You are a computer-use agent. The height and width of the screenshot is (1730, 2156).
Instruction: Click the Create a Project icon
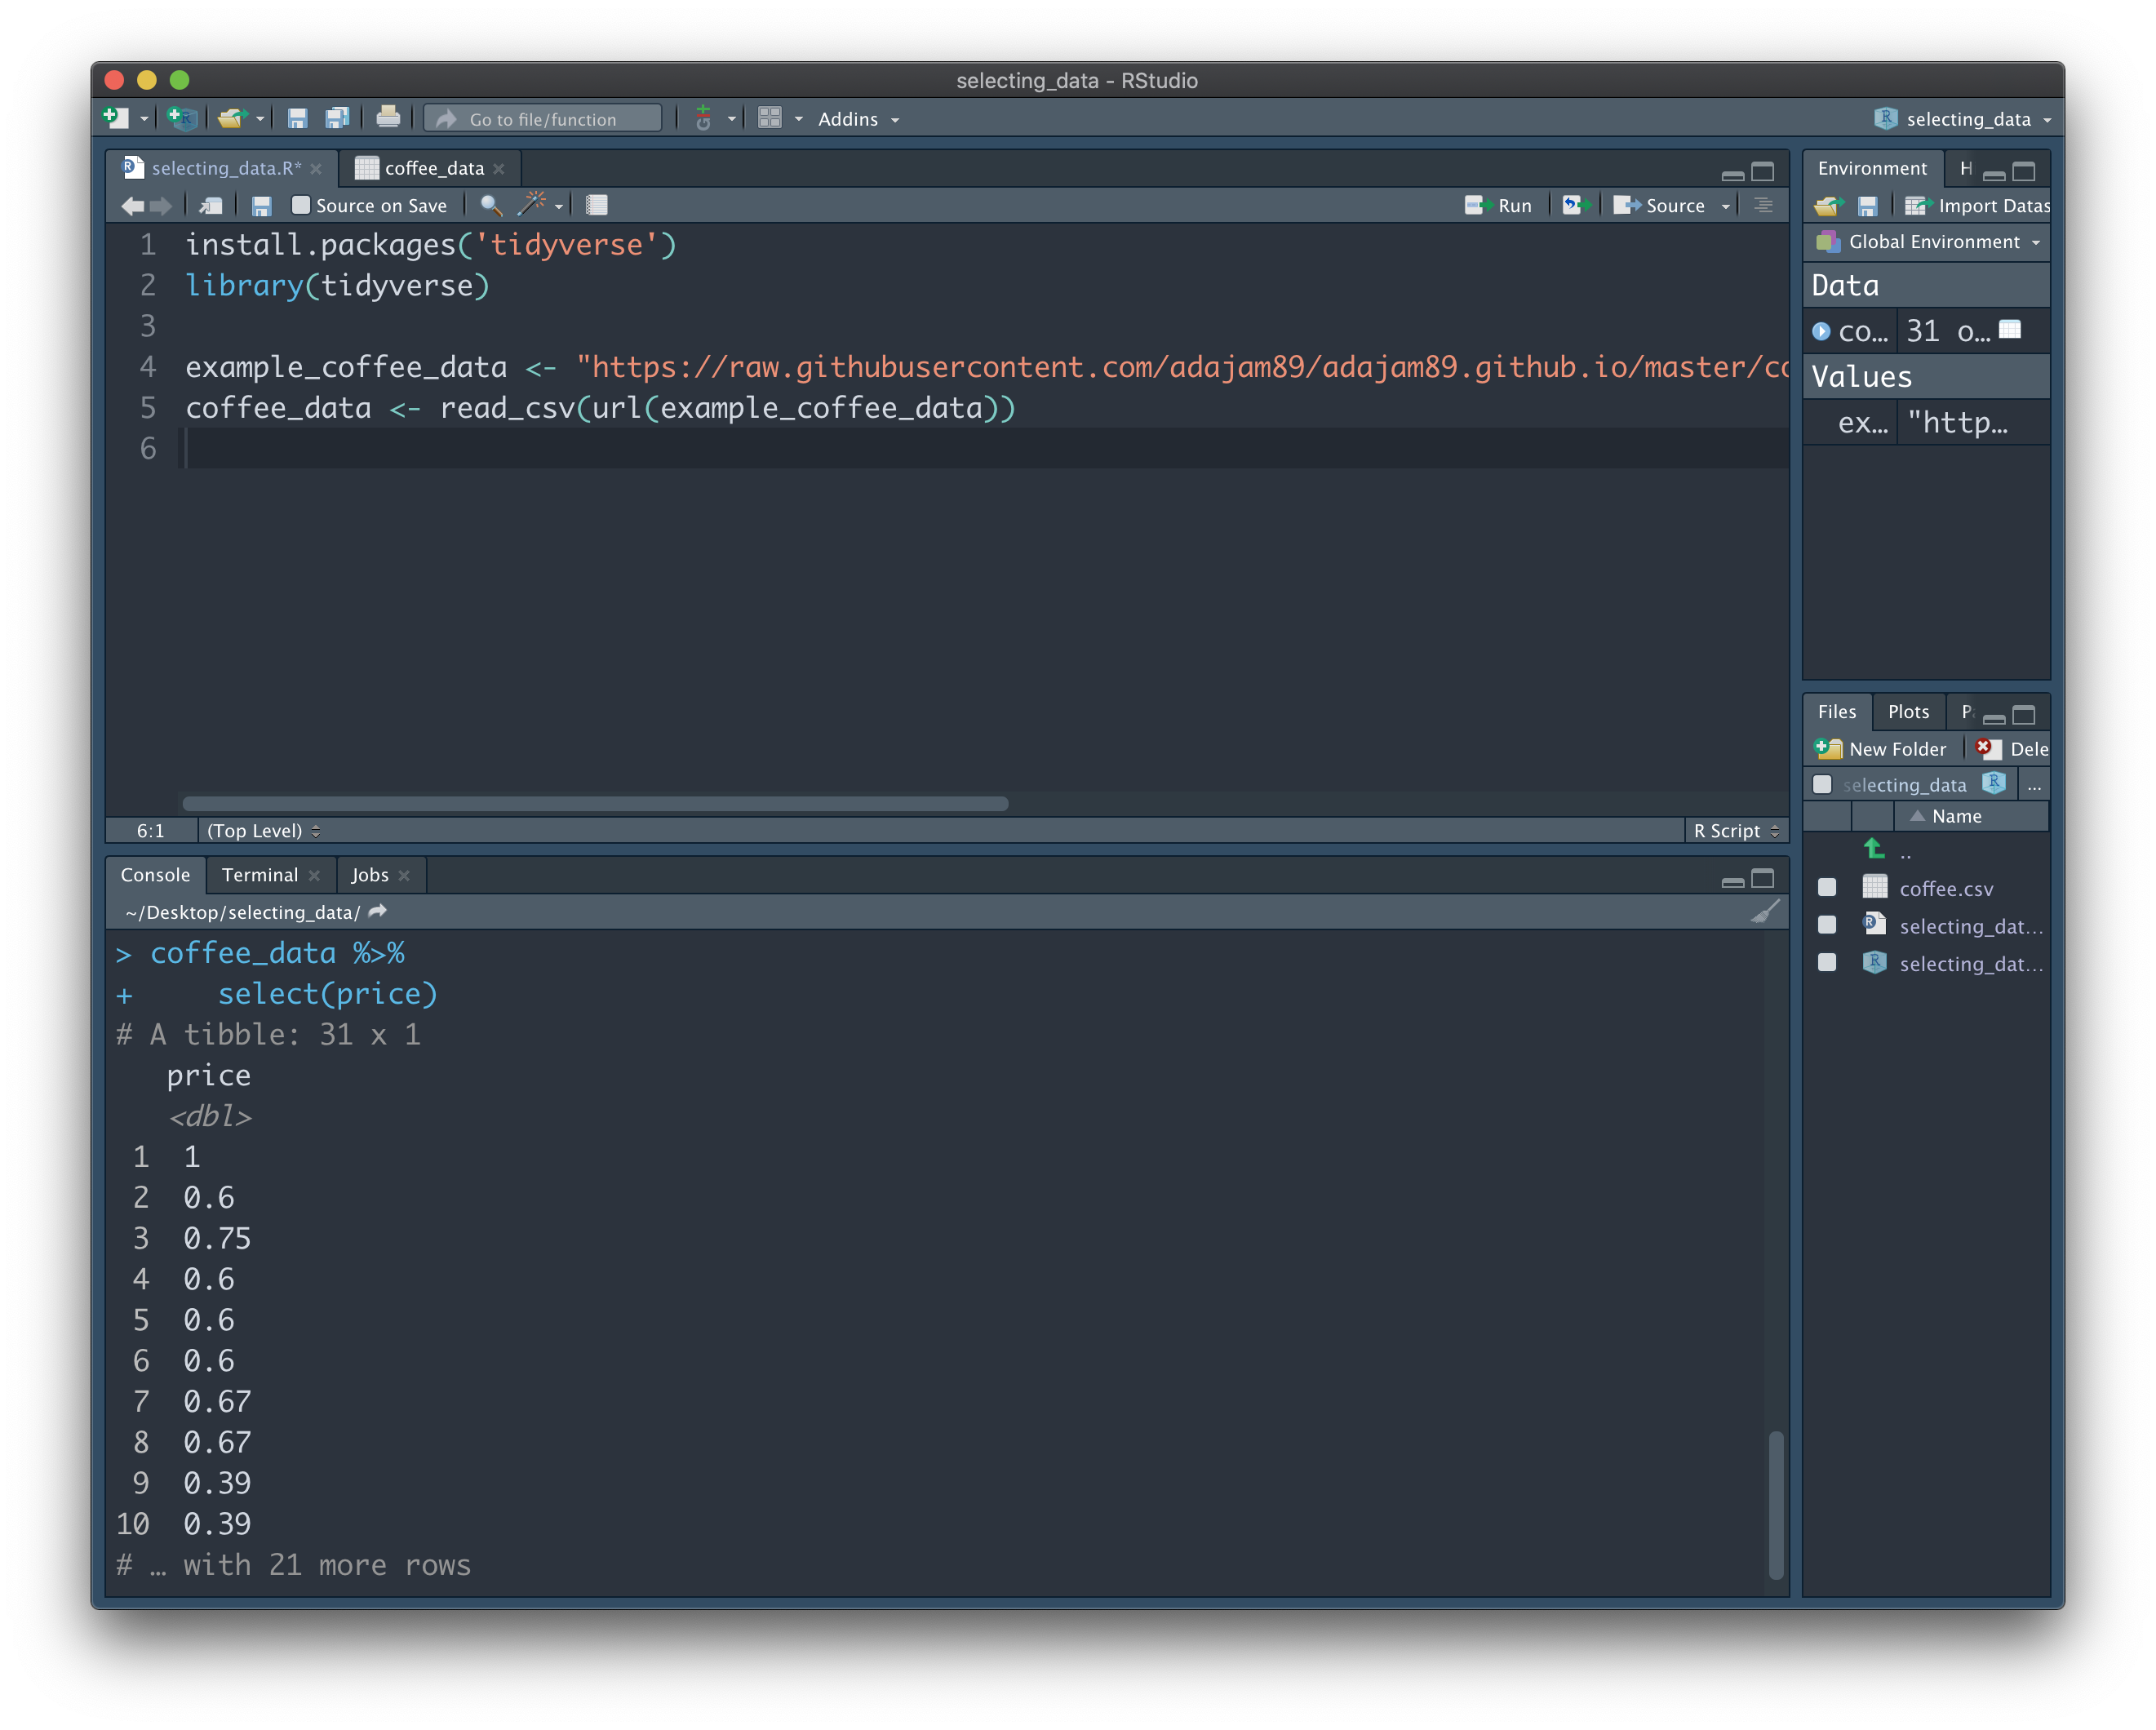coord(182,118)
